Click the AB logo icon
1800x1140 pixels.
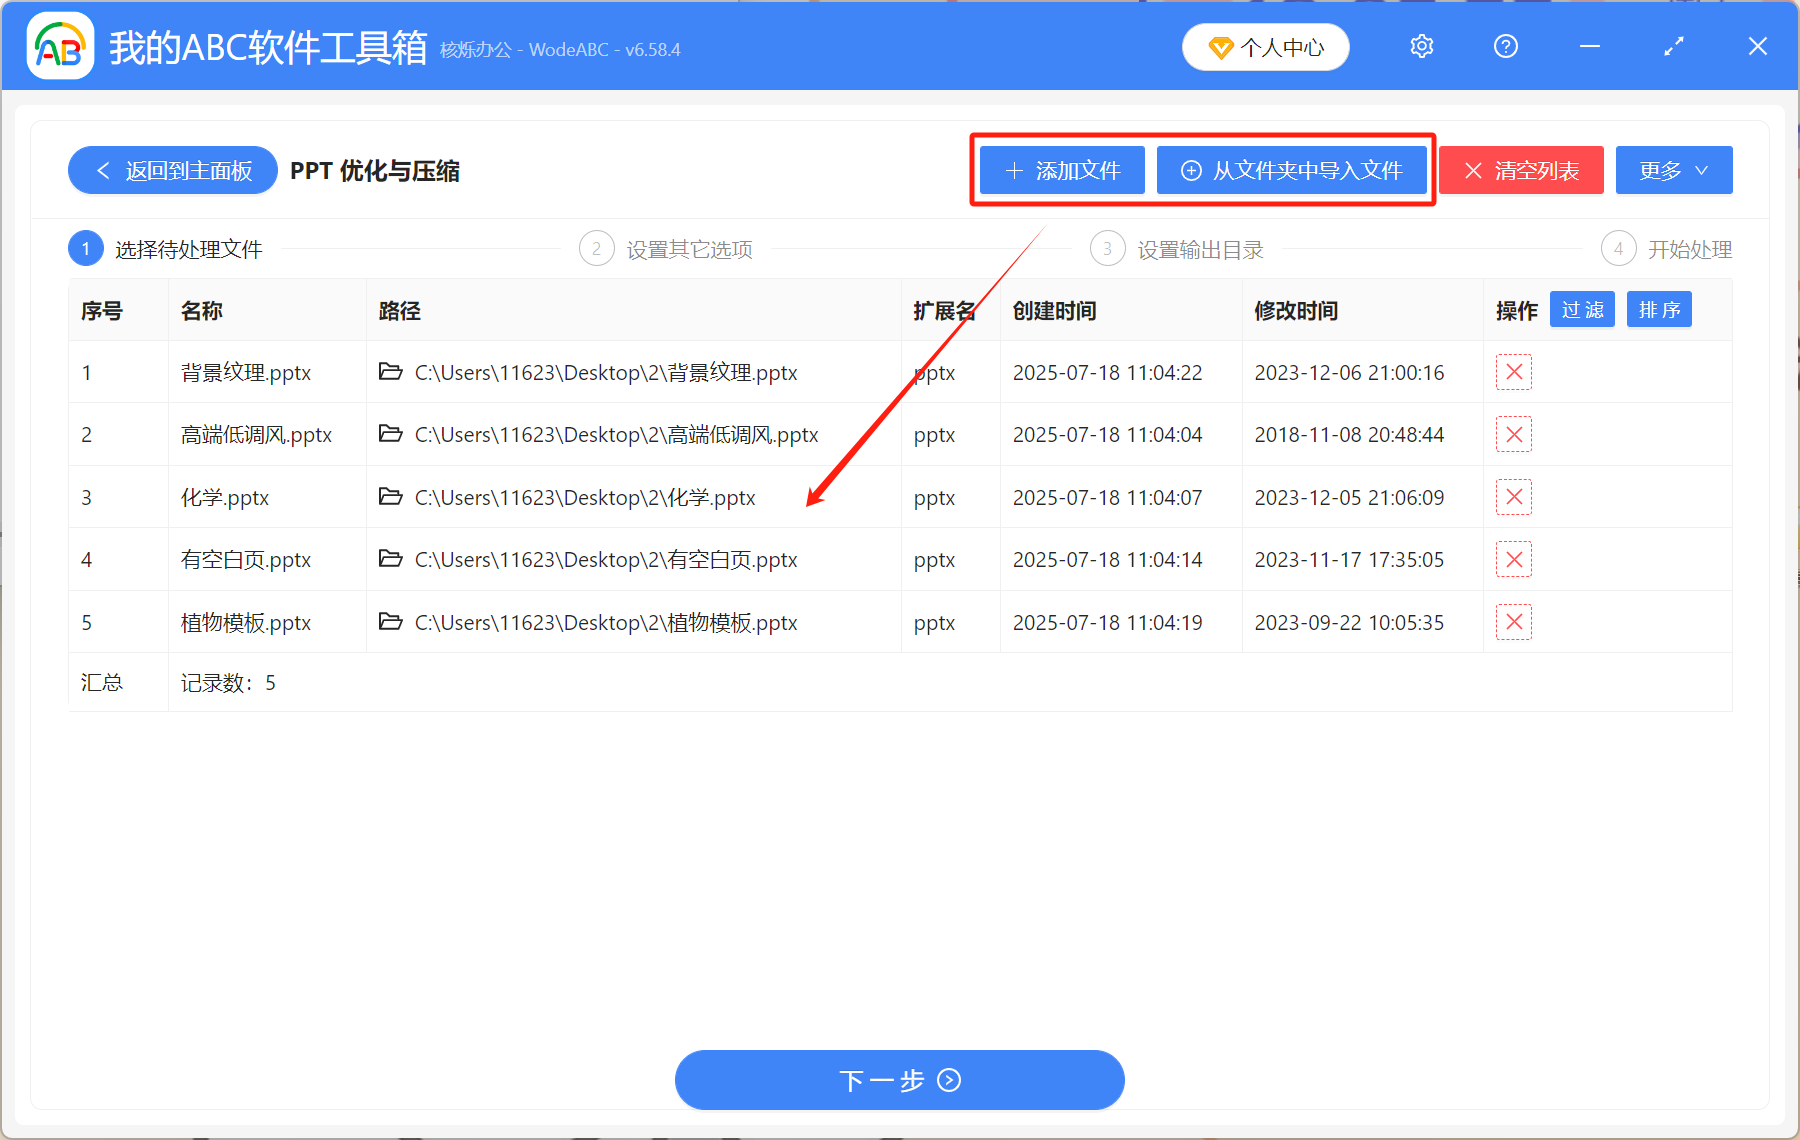[60, 46]
